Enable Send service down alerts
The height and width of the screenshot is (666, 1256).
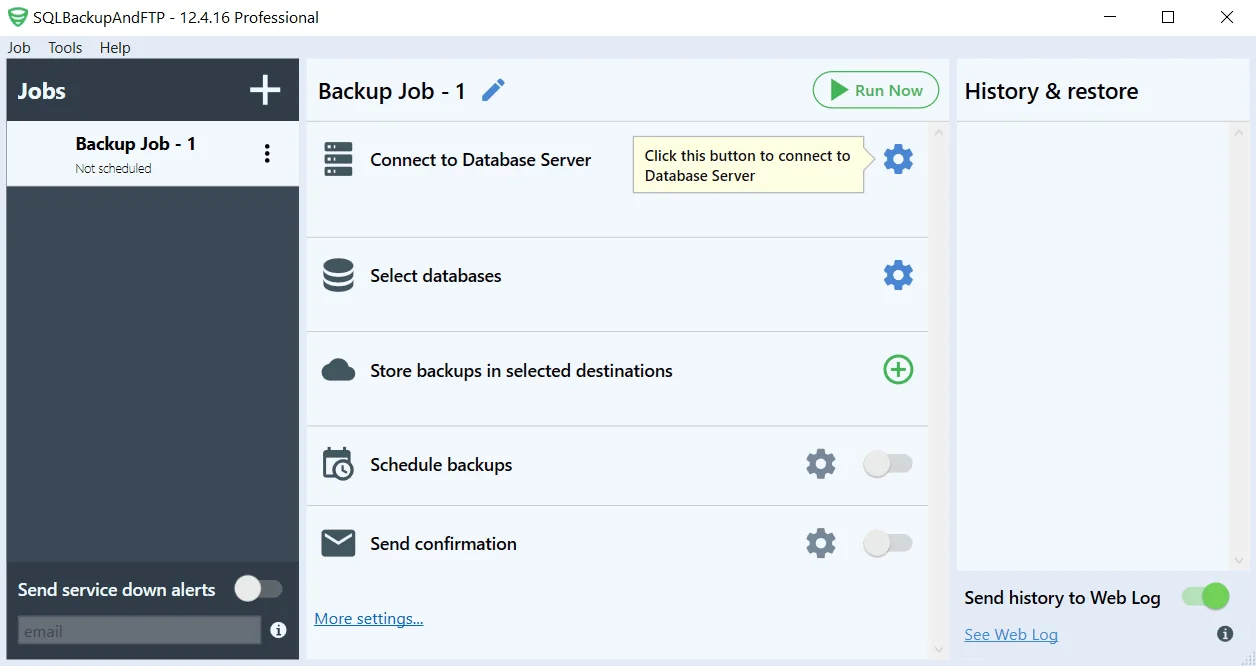pos(259,589)
